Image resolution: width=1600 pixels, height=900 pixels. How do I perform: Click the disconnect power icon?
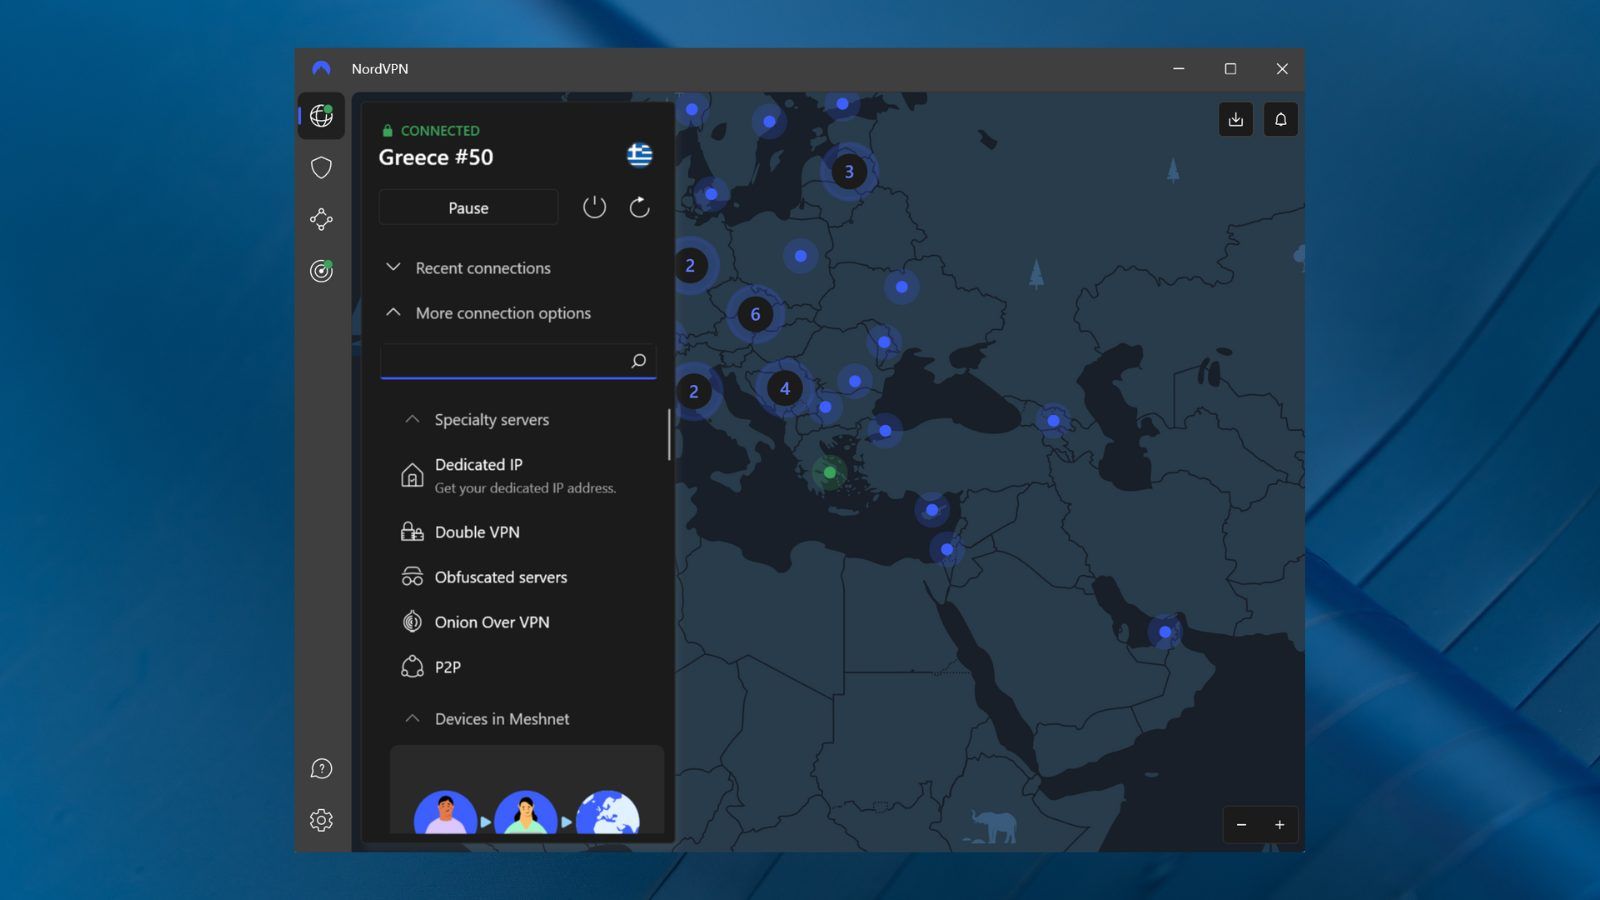(594, 207)
